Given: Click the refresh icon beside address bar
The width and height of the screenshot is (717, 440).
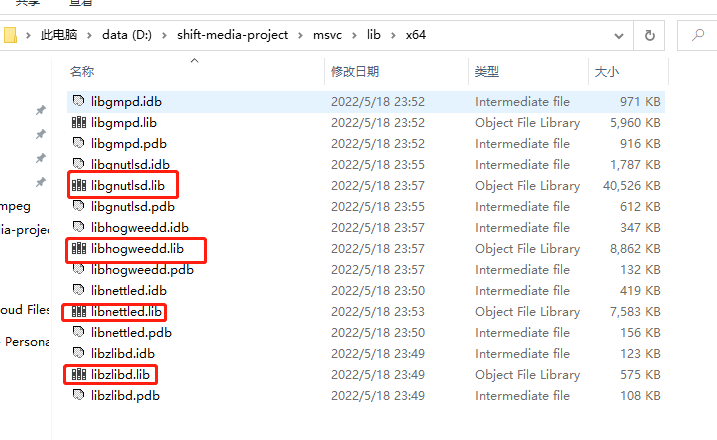Looking at the screenshot, I should pyautogui.click(x=649, y=35).
